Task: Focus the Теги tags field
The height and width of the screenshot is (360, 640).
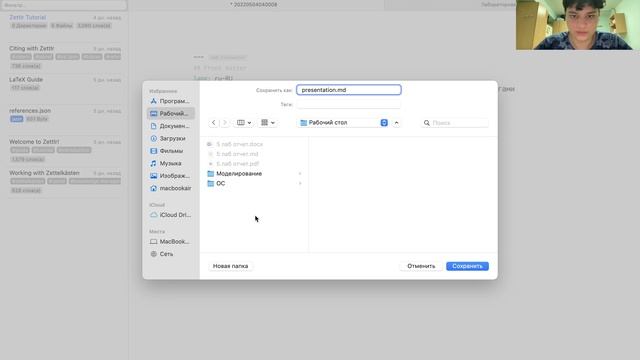Action: pyautogui.click(x=349, y=104)
